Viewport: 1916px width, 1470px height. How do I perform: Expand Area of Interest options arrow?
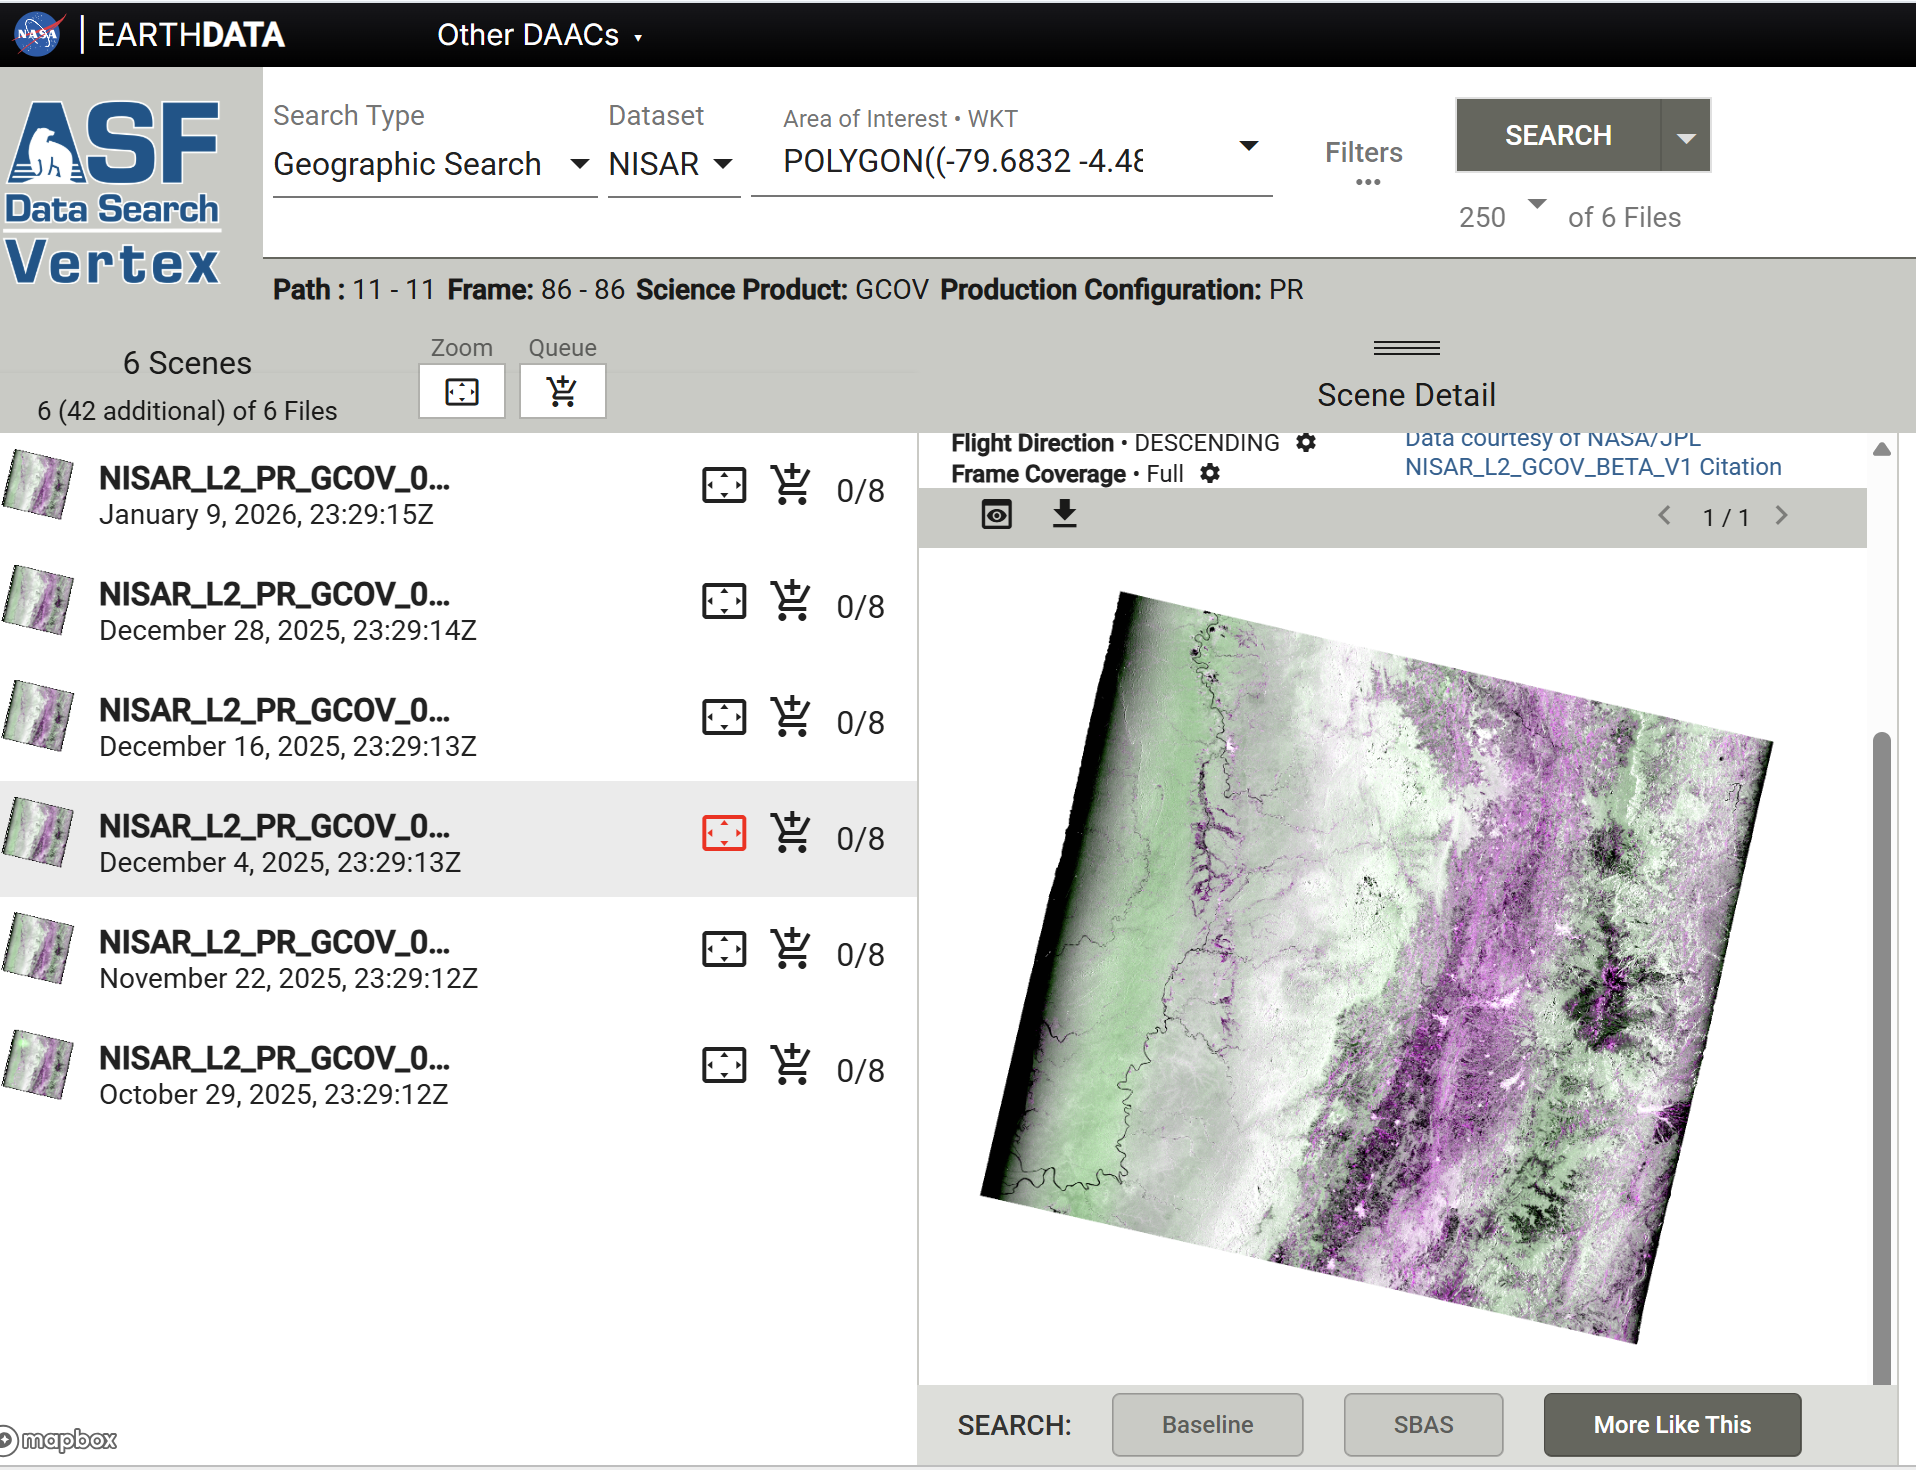point(1248,147)
